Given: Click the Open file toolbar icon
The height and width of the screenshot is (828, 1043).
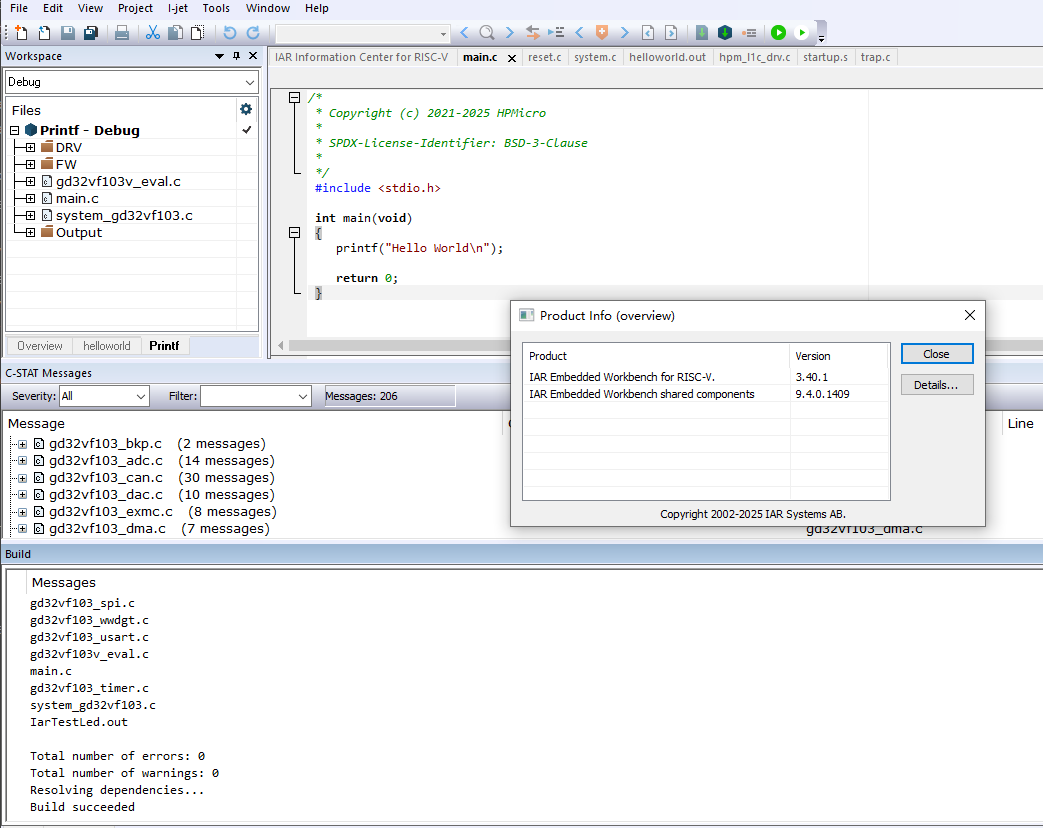Looking at the screenshot, I should [x=45, y=33].
